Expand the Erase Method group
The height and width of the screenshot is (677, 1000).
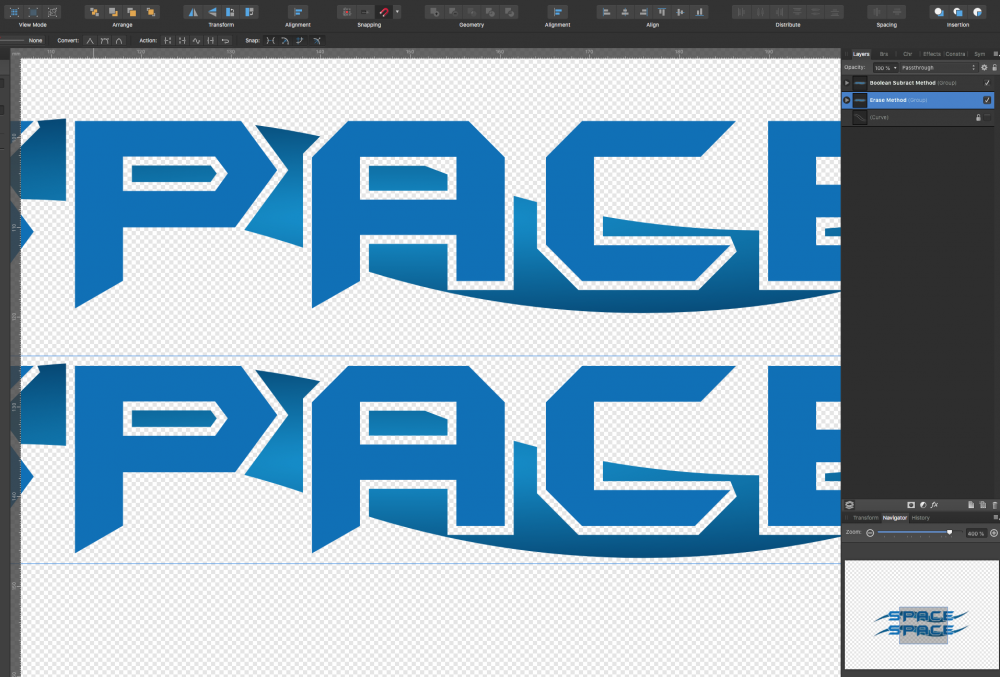click(847, 100)
